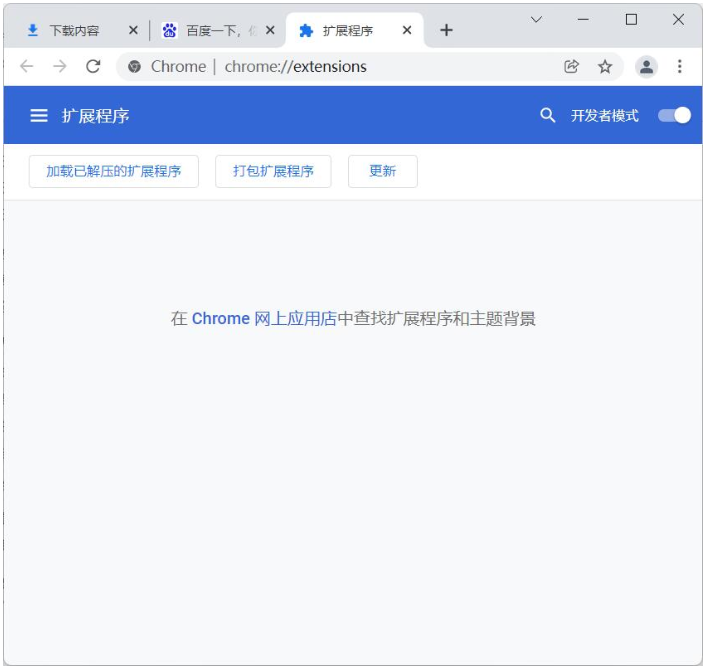The width and height of the screenshot is (706, 669).
Task: Open the Chrome profile avatar
Action: (x=647, y=67)
